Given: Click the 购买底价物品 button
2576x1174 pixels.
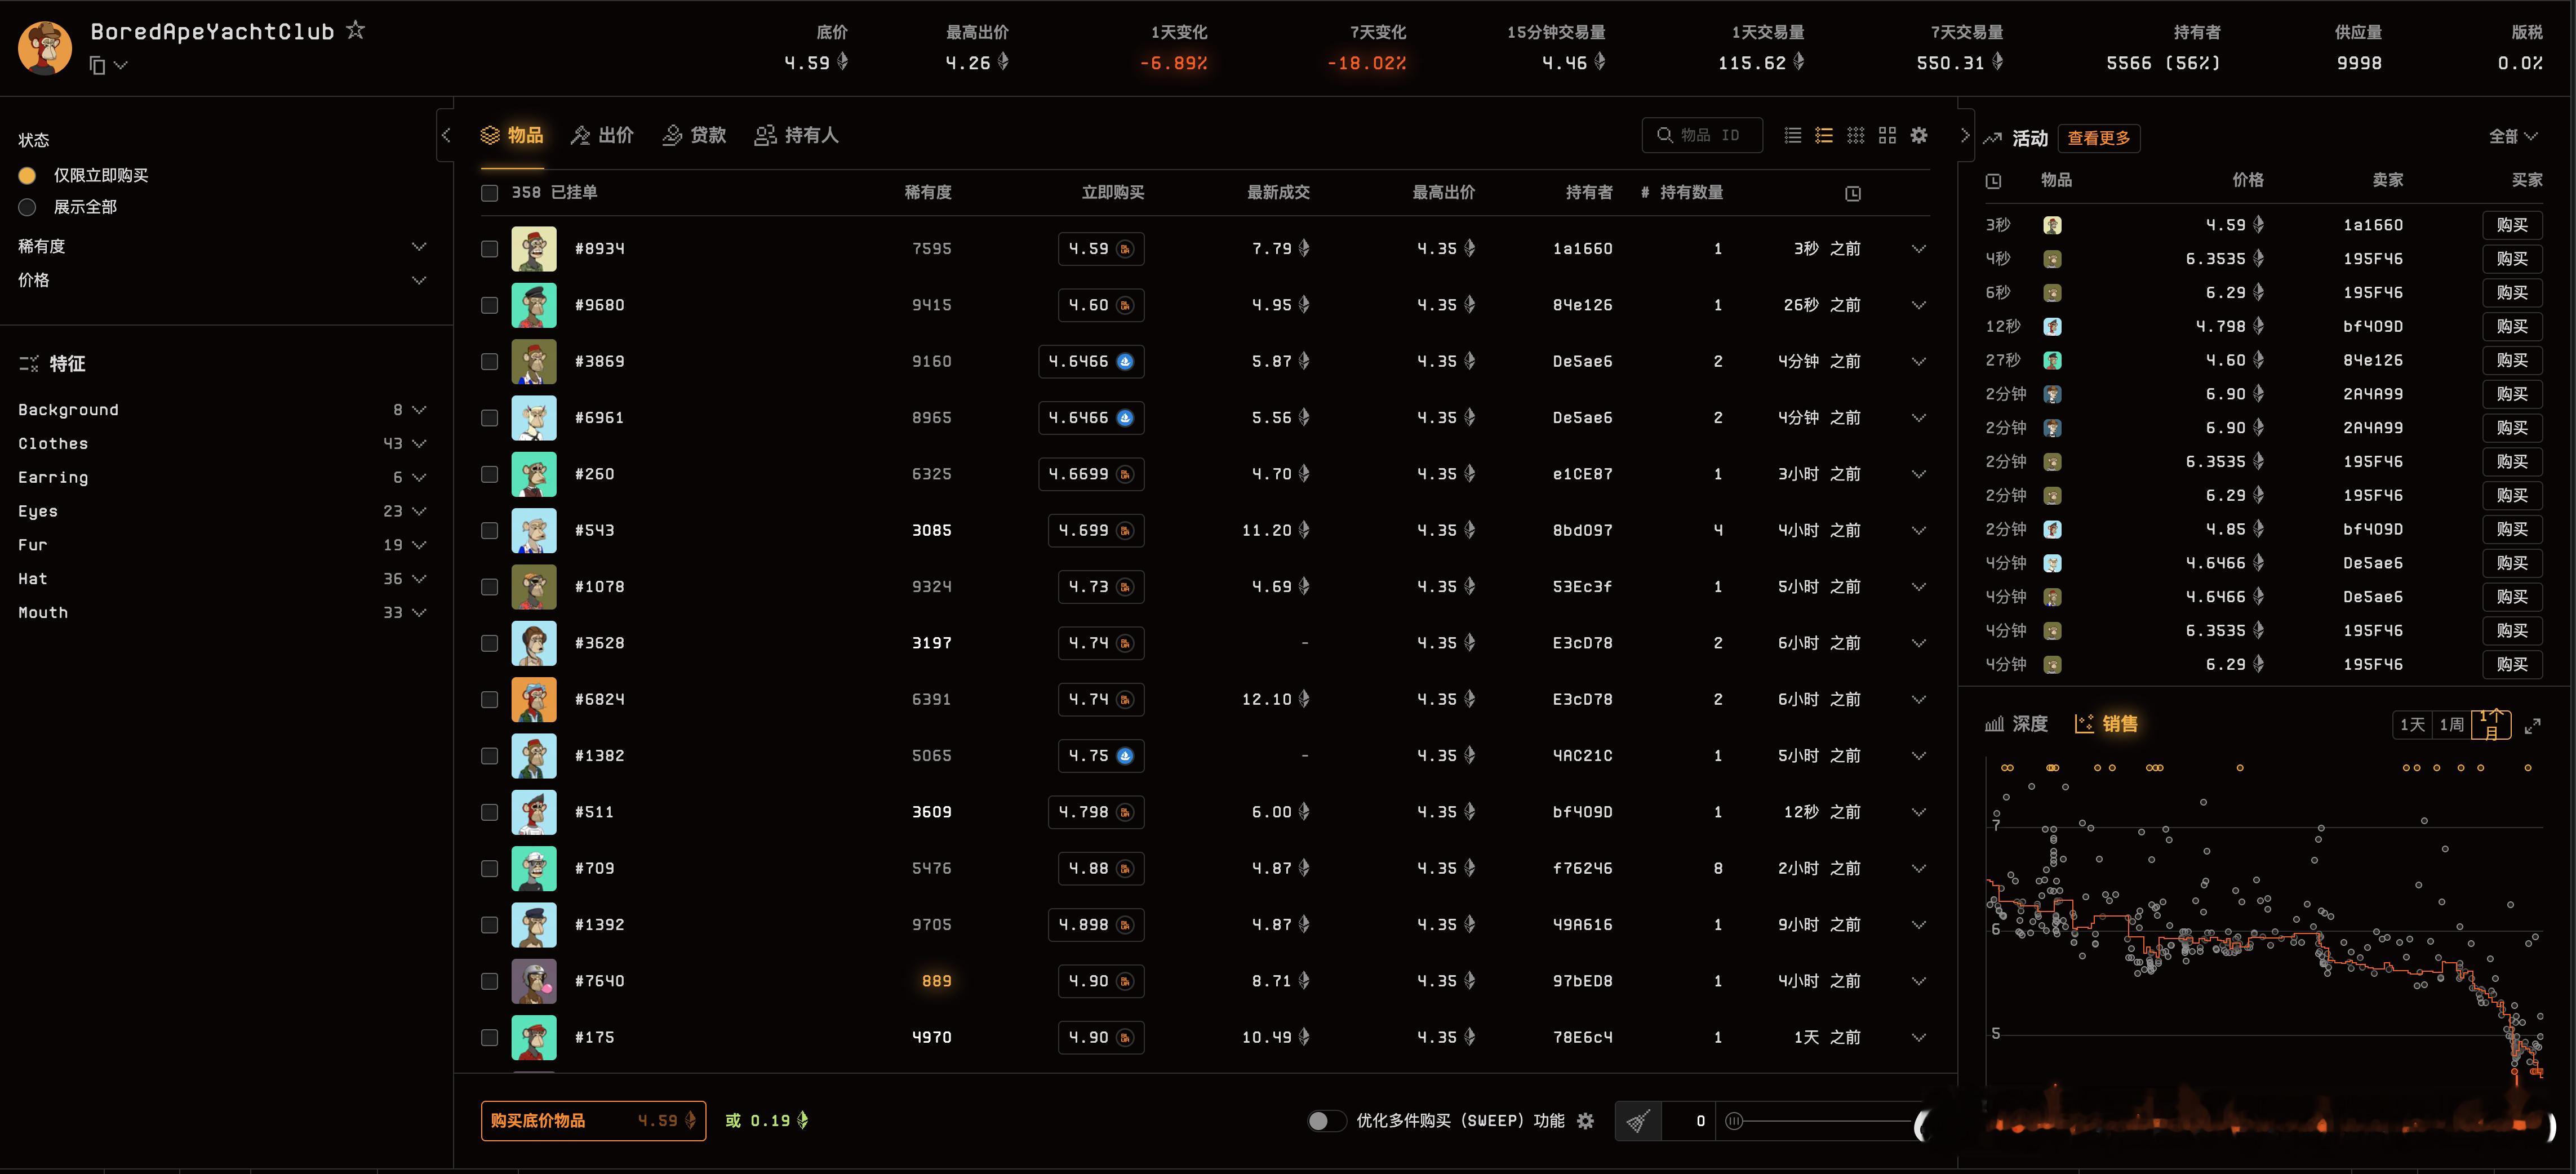Looking at the screenshot, I should pyautogui.click(x=593, y=1121).
